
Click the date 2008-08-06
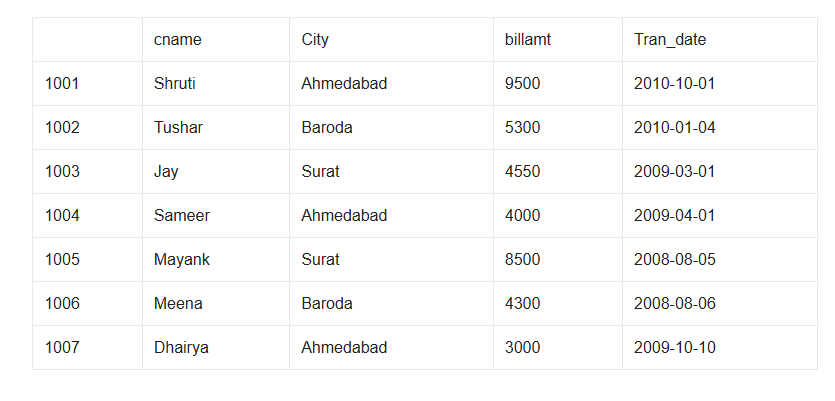675,304
